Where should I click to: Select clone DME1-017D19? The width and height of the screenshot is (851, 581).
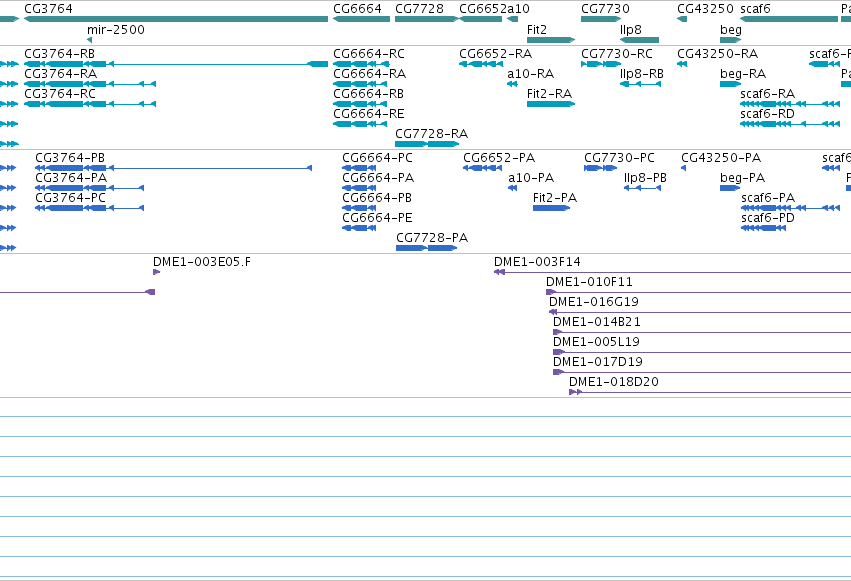pos(702,372)
